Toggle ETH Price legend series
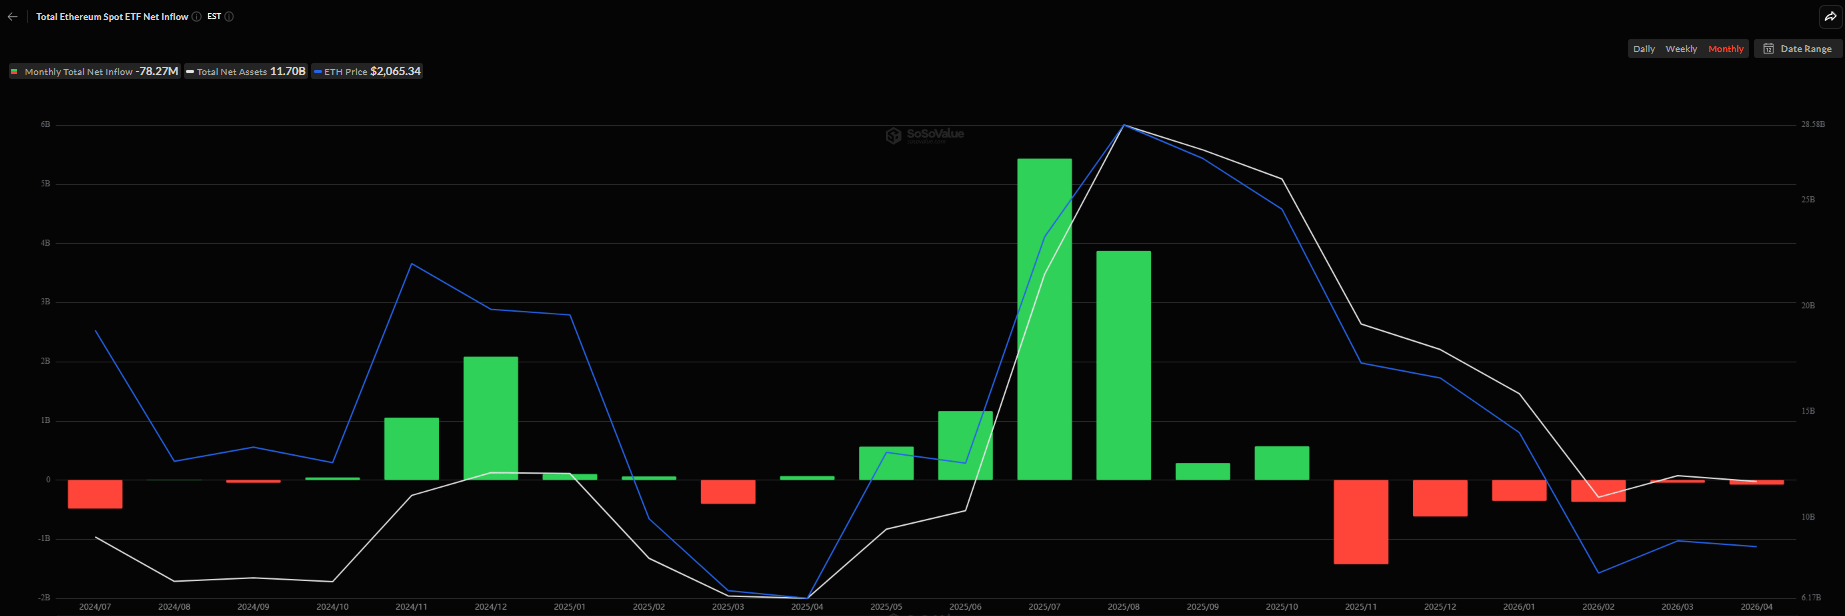 [x=367, y=72]
